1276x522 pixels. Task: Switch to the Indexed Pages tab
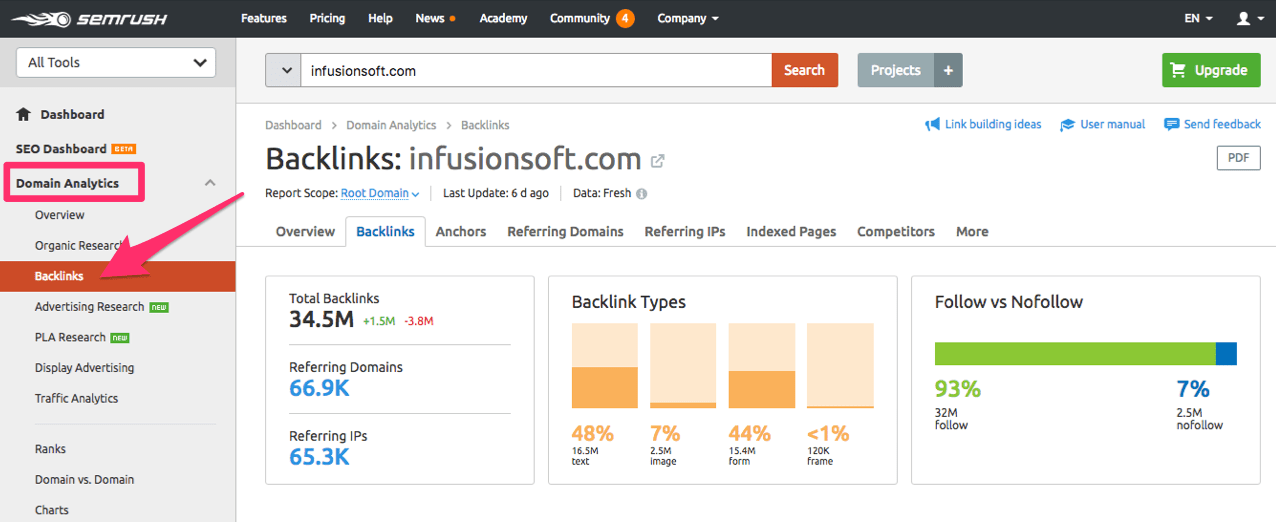pyautogui.click(x=791, y=231)
